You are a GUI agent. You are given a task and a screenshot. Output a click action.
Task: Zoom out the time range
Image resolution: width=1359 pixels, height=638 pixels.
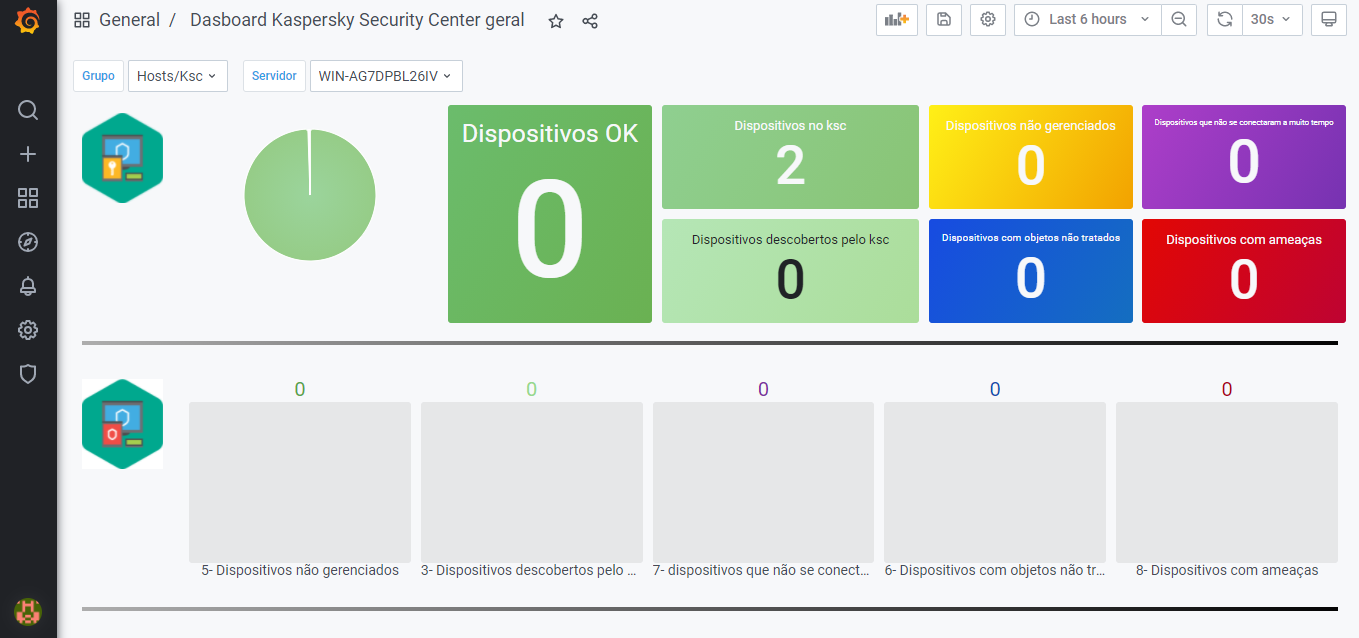(x=1179, y=20)
